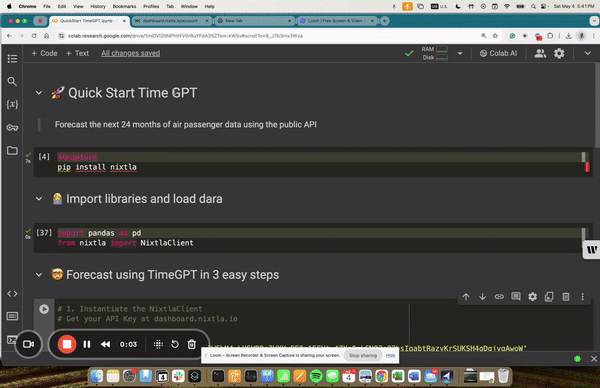Viewport: 600px width, 388px height.
Task: Open Chrome downloads icon
Action: click(569, 36)
